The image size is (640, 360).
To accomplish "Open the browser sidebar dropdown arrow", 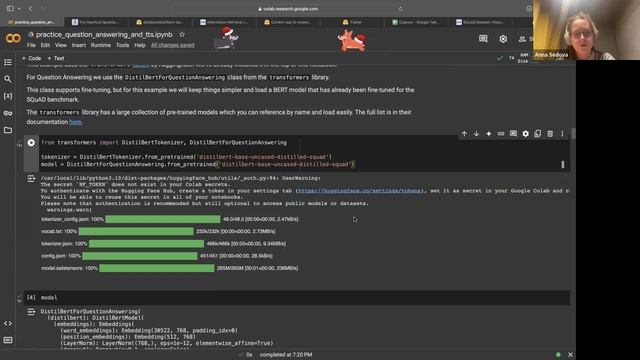I will point(19,9).
